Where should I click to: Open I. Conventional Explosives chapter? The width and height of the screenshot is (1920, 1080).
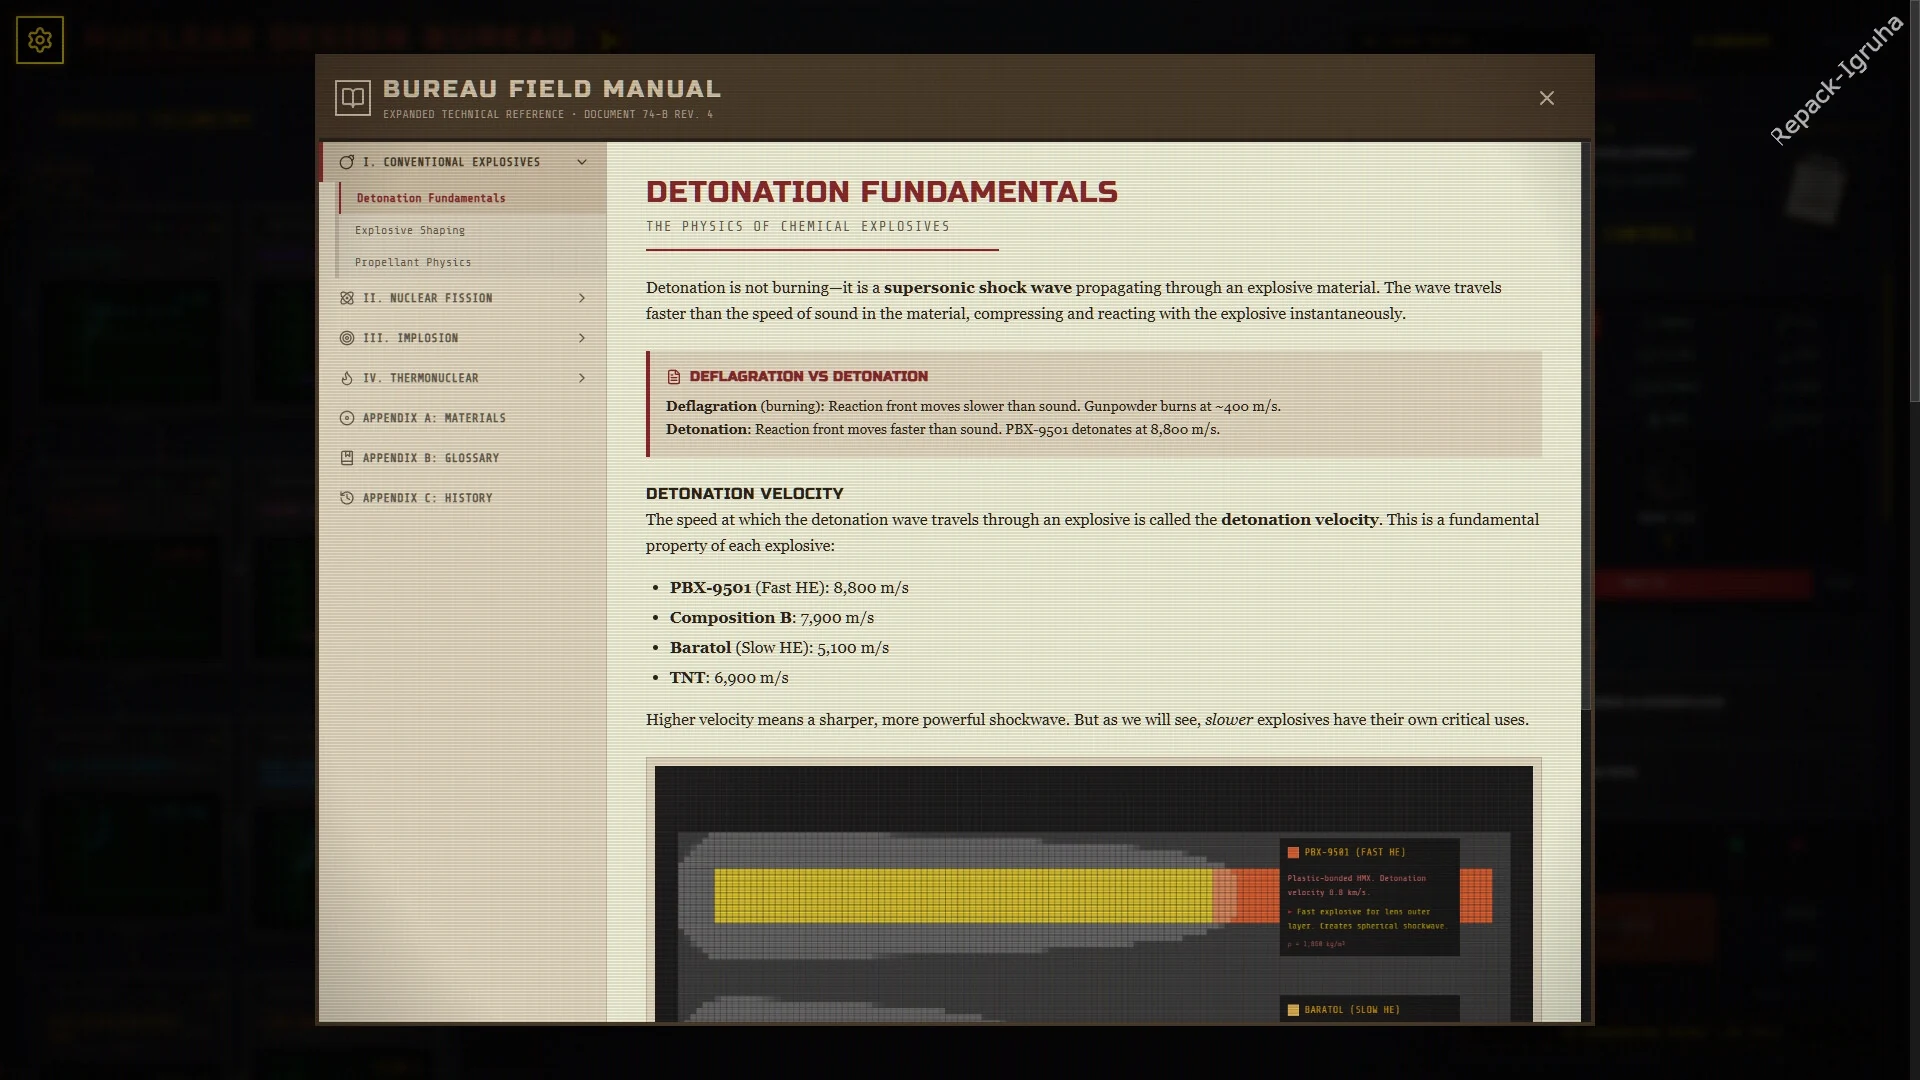tap(463, 162)
